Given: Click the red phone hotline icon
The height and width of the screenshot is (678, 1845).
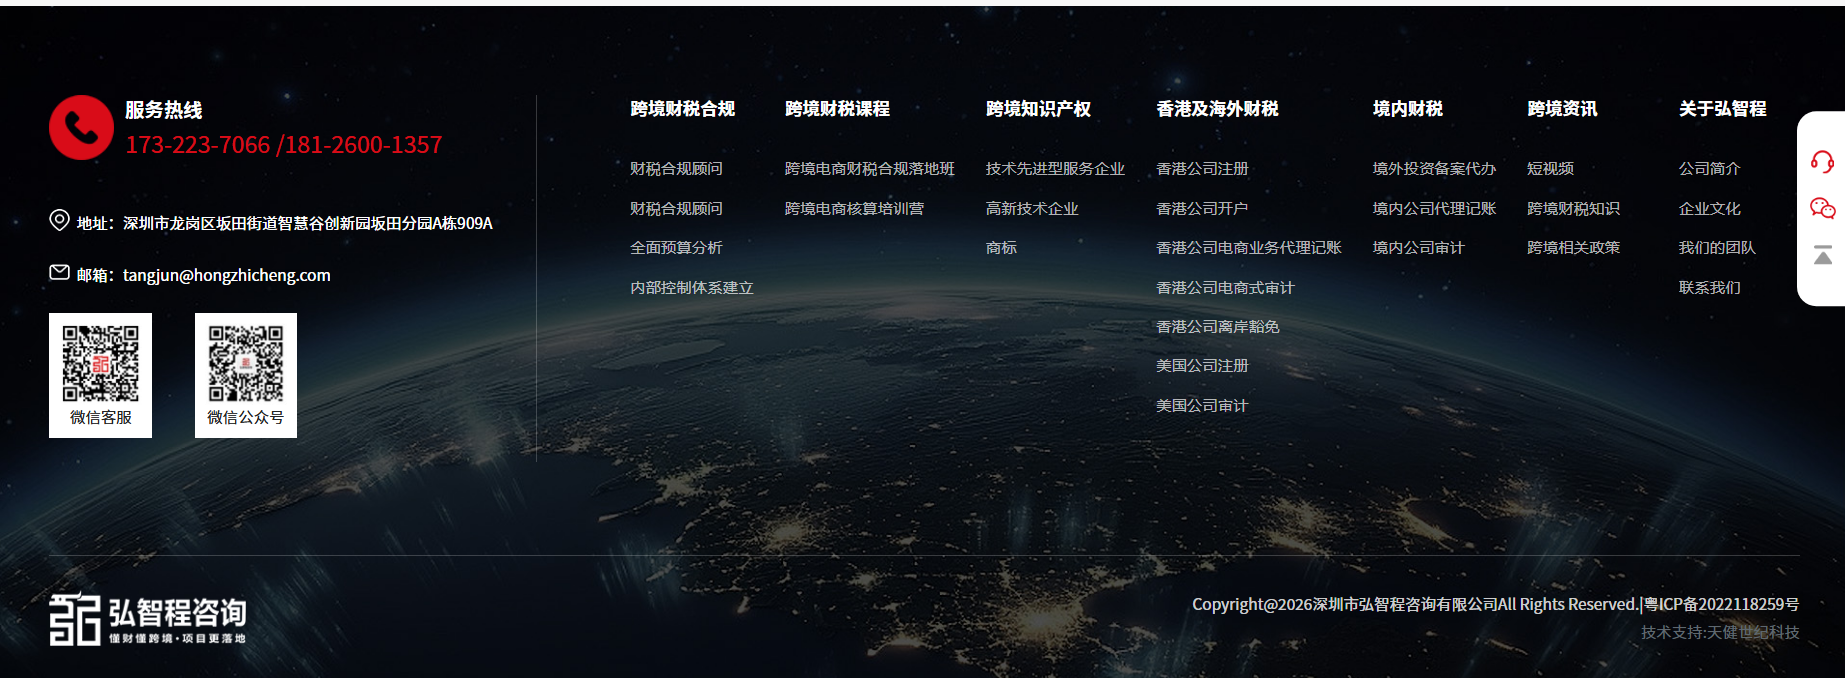Looking at the screenshot, I should (81, 127).
